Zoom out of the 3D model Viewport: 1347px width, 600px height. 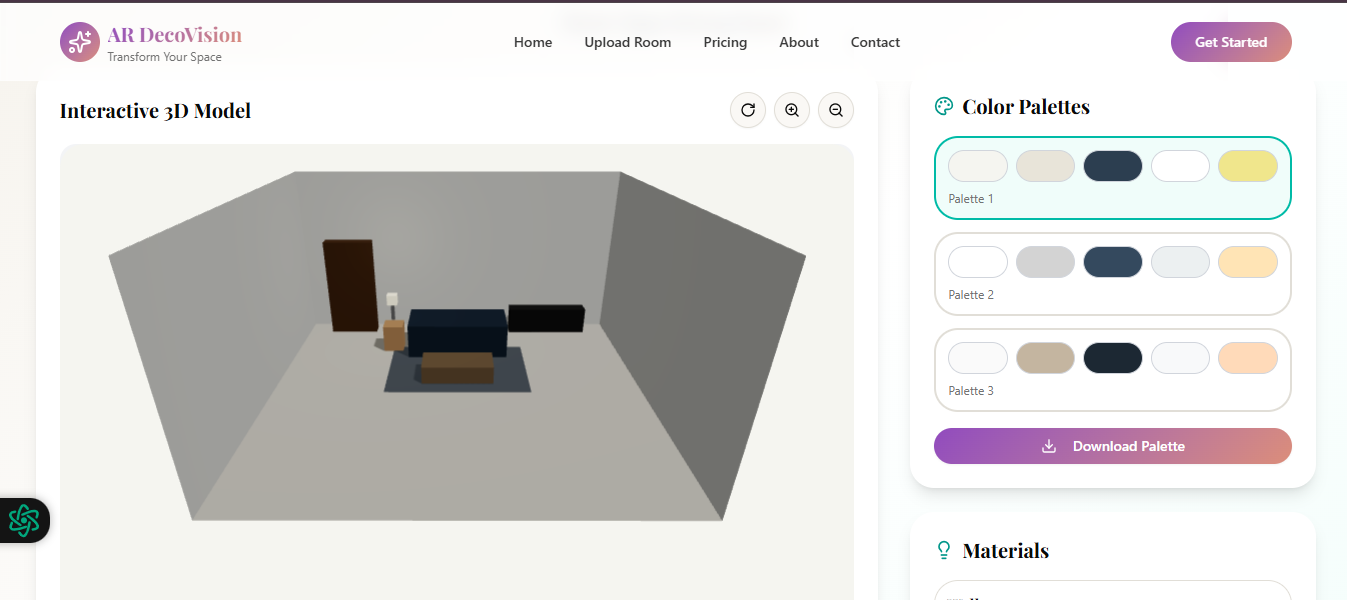(836, 110)
